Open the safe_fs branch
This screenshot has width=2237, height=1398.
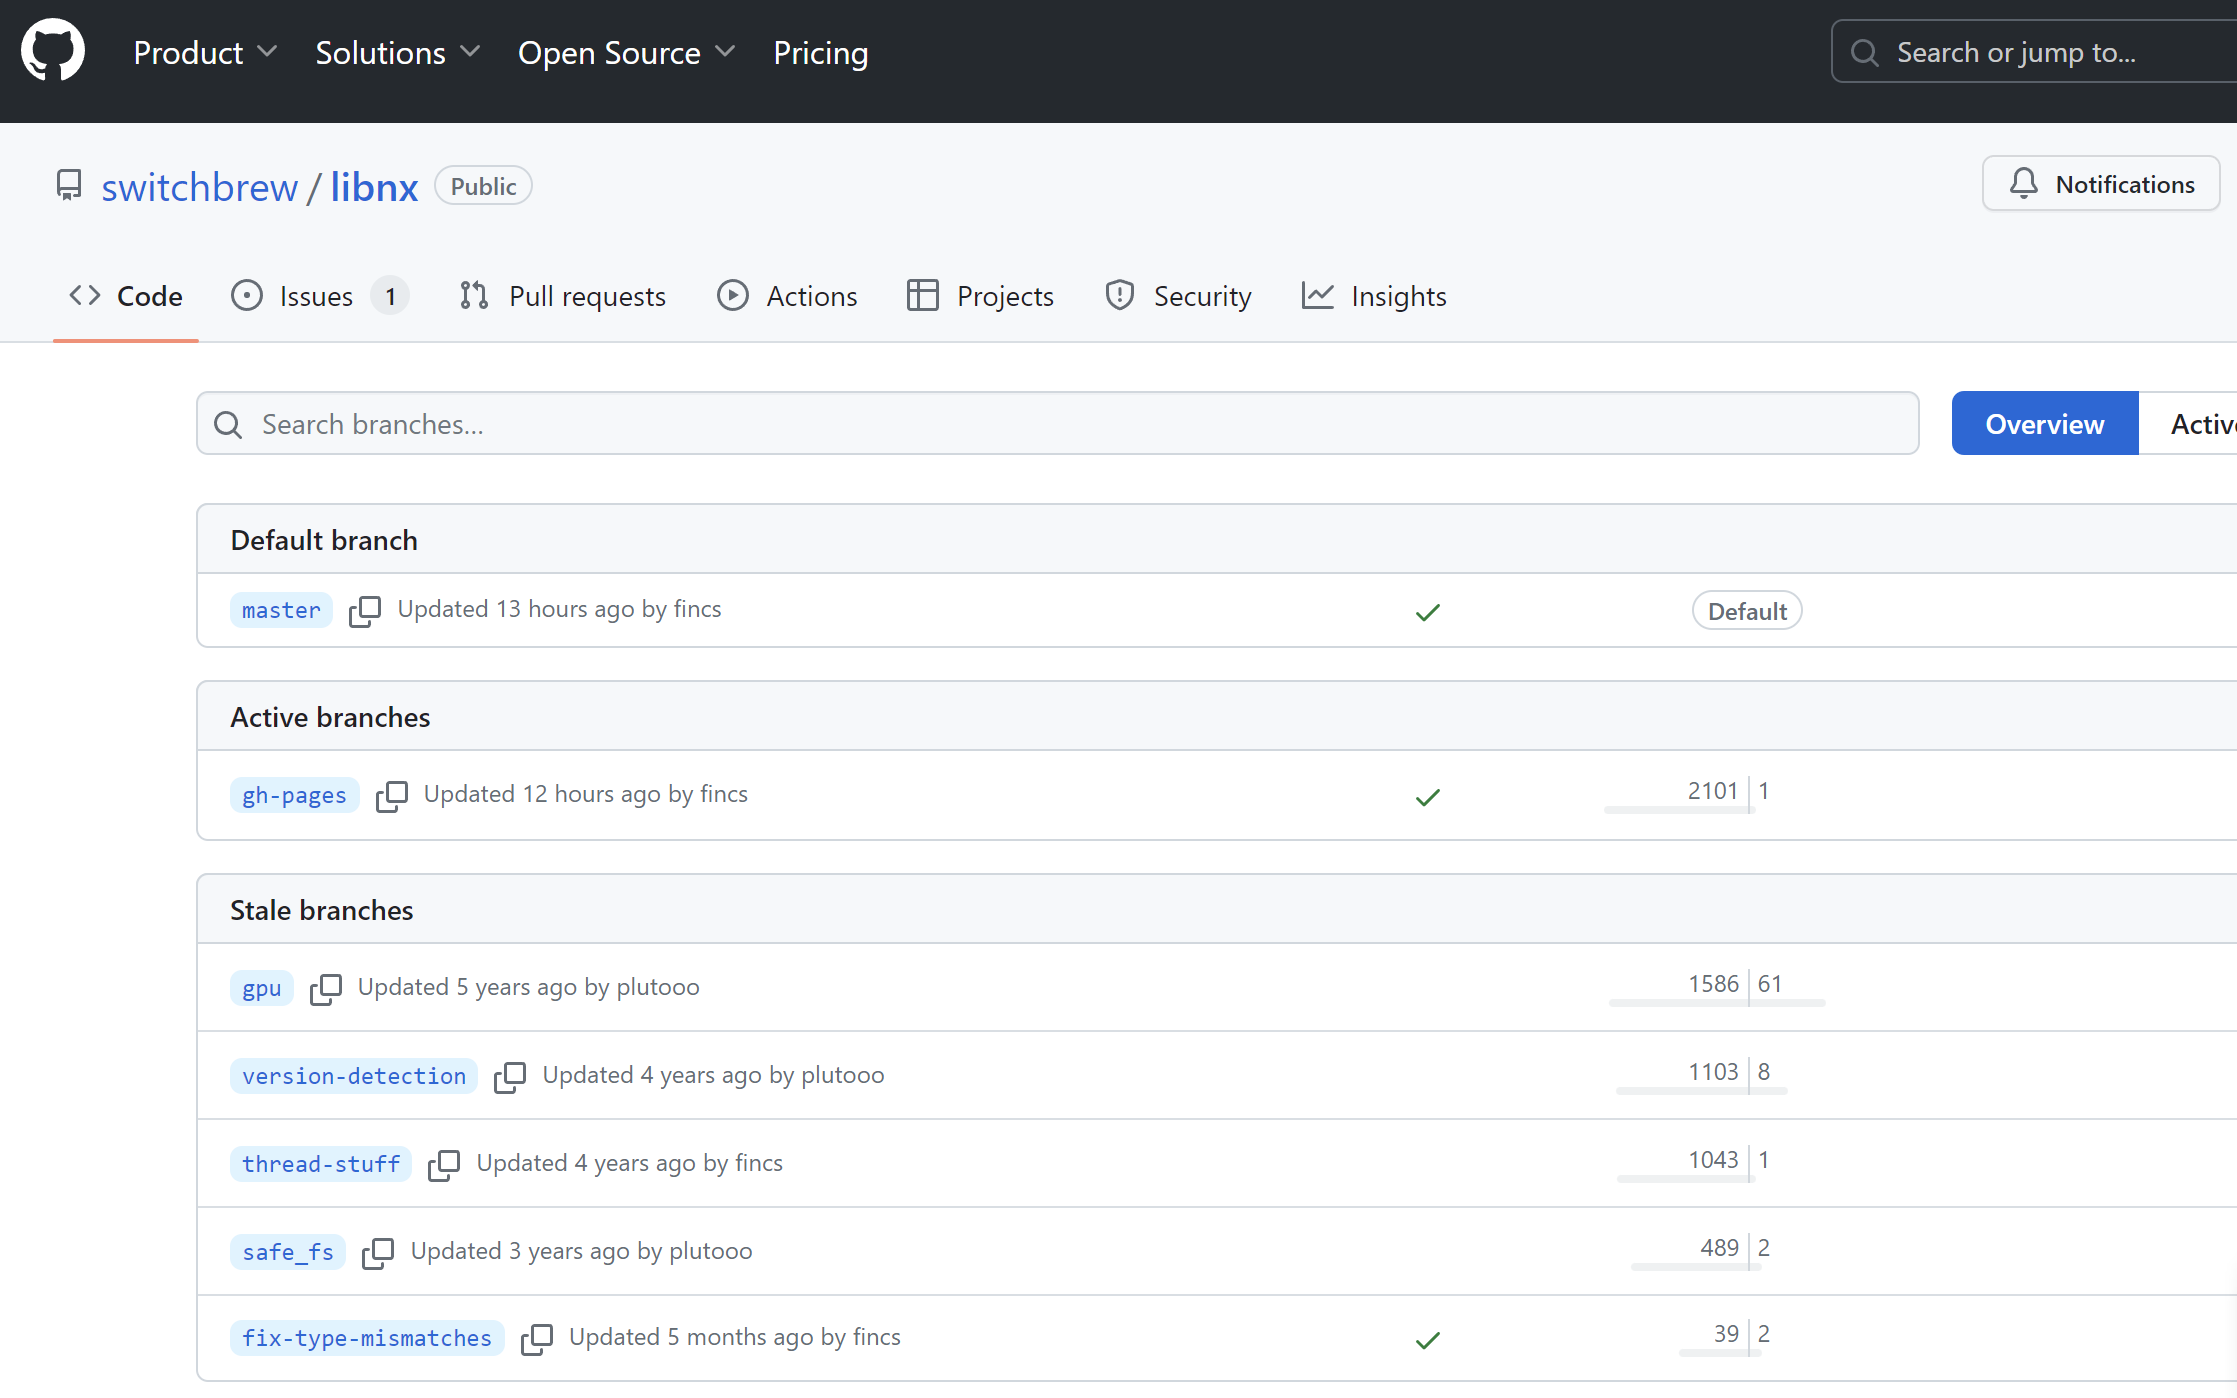point(288,1253)
